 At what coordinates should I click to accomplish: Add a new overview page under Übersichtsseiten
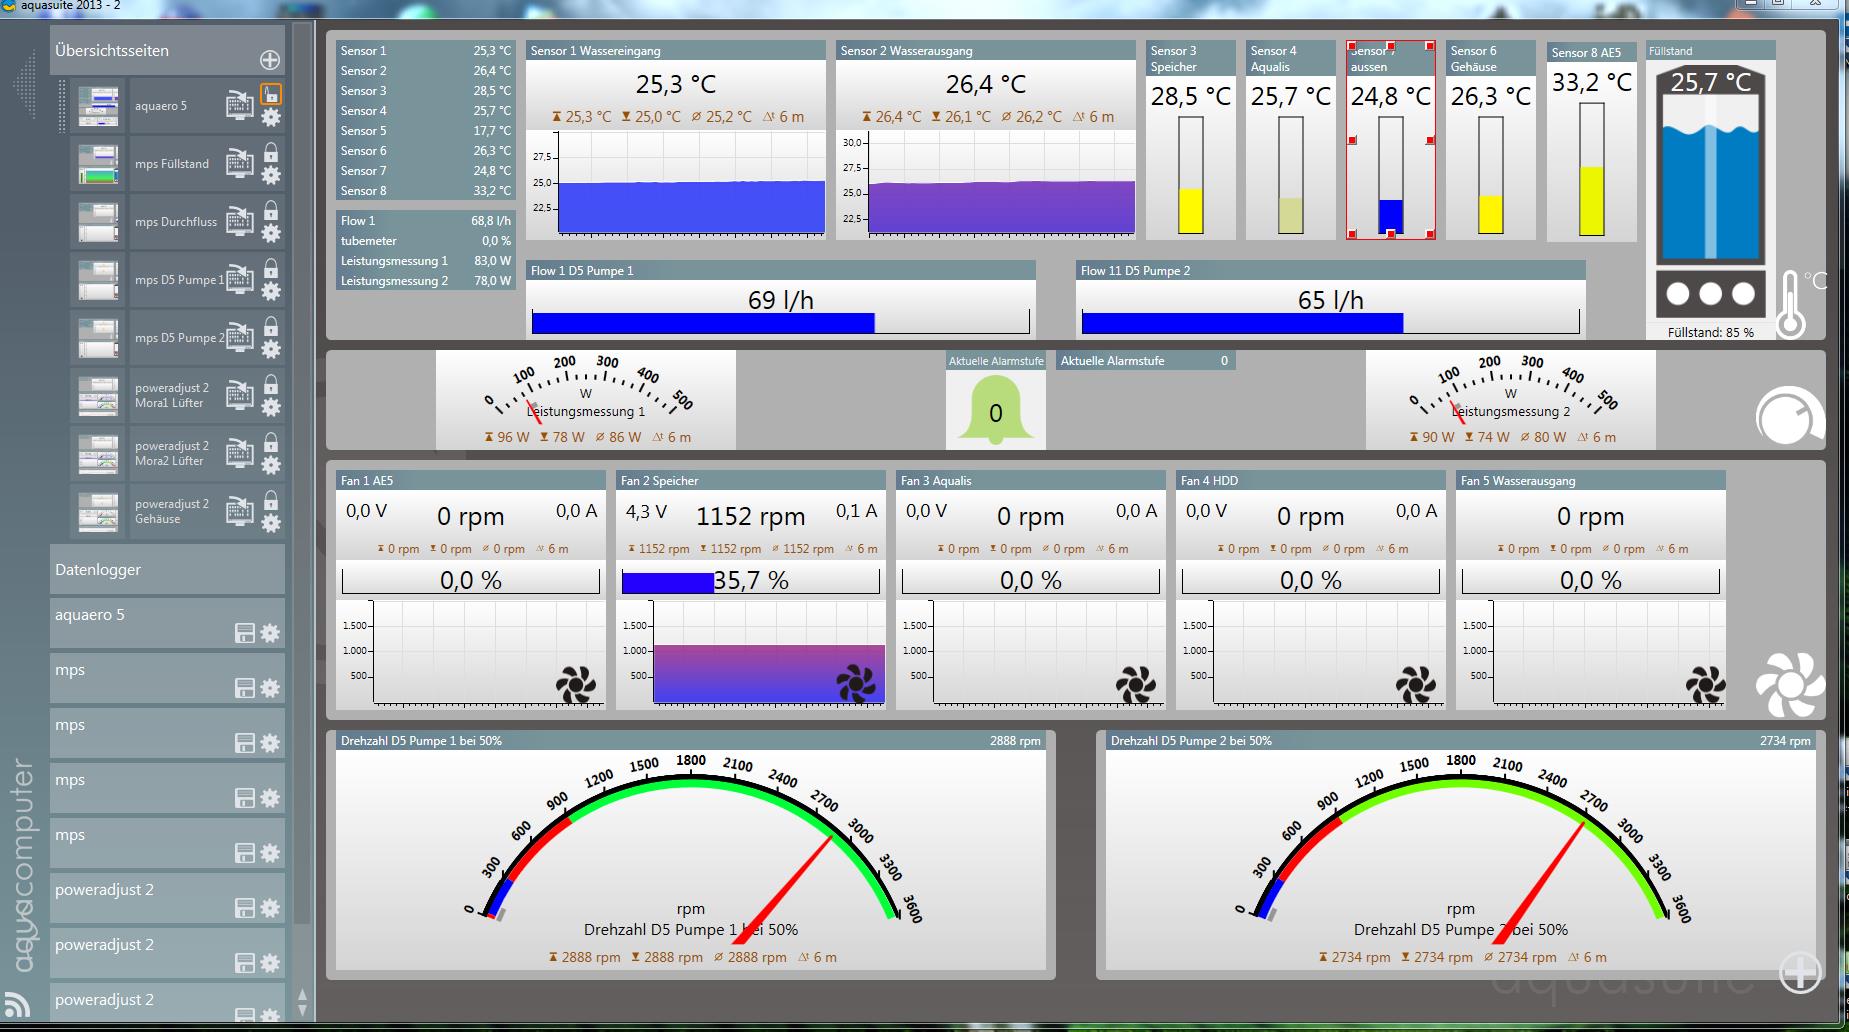click(x=270, y=60)
